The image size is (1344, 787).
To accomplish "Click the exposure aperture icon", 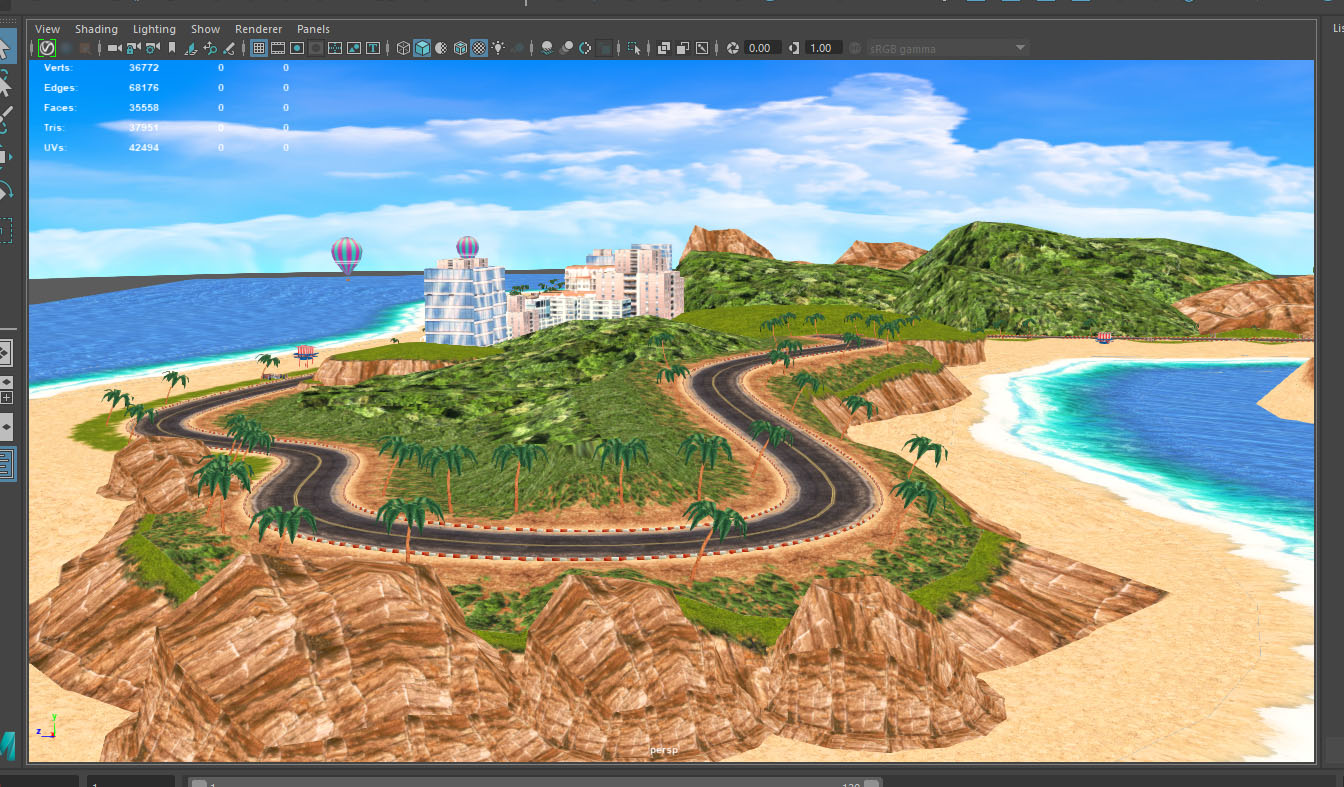I will pos(733,48).
